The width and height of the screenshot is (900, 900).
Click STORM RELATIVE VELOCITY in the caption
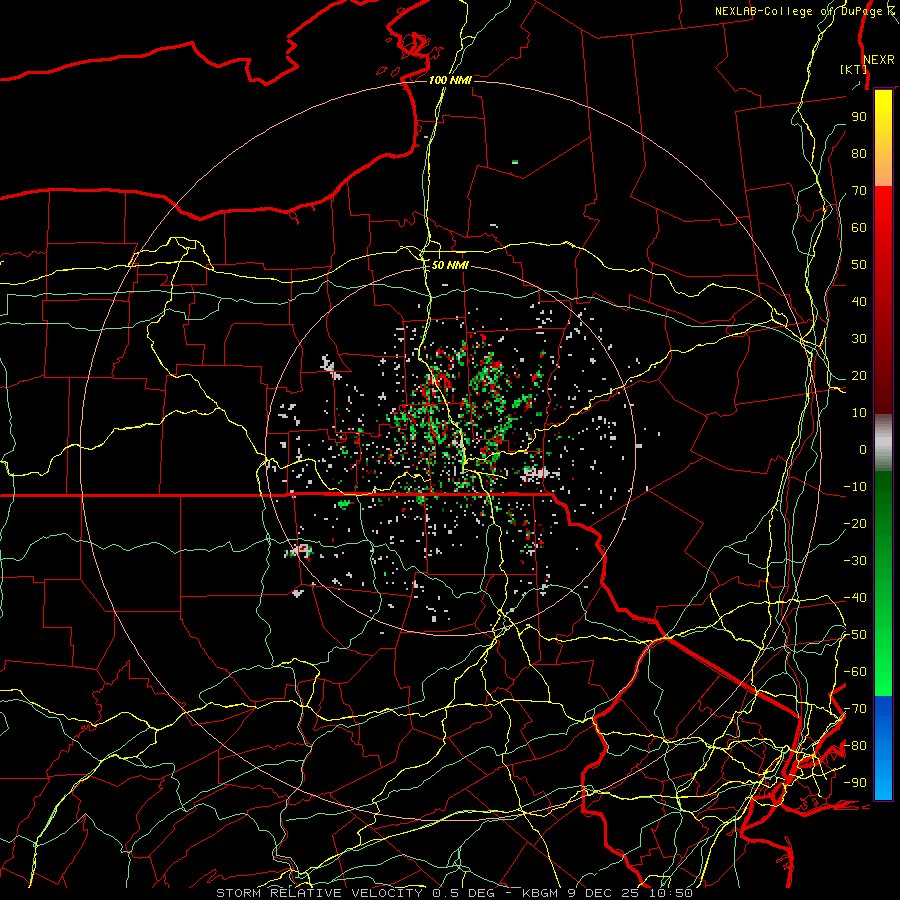319,893
